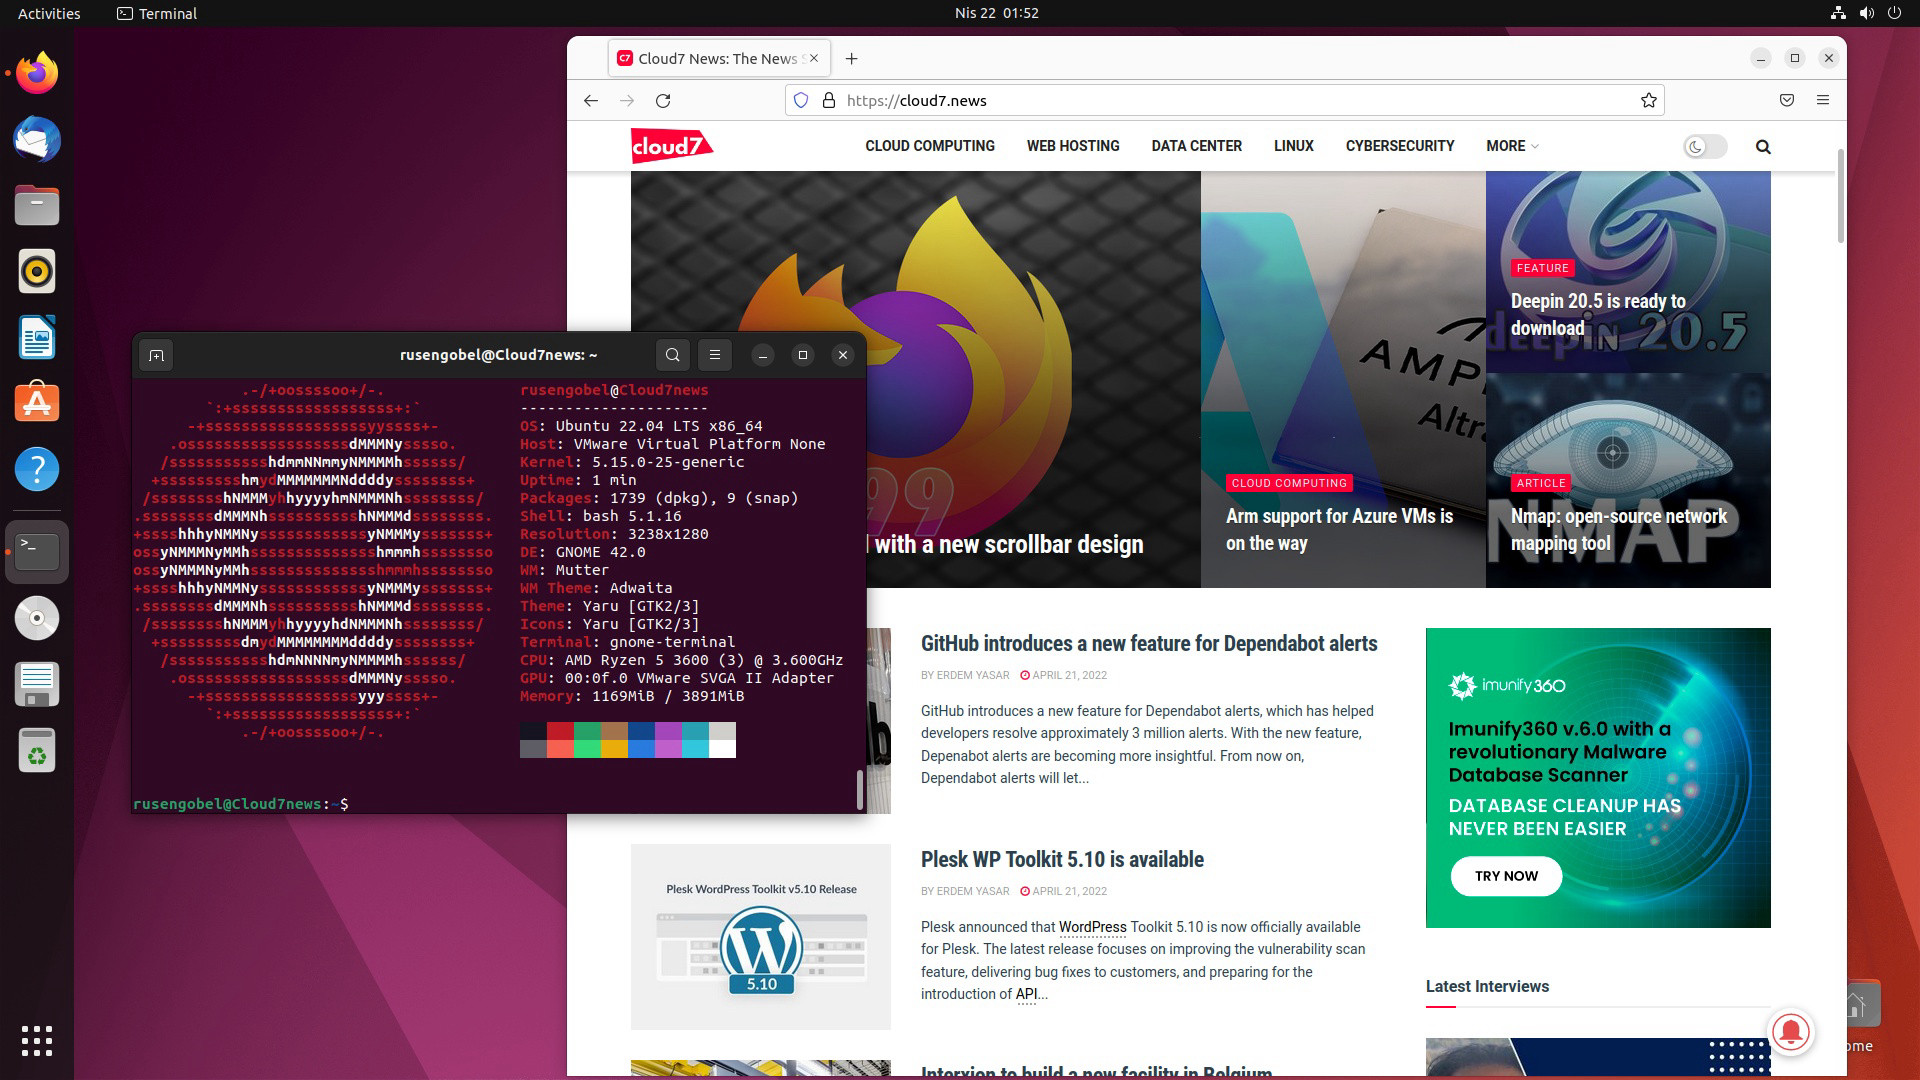This screenshot has height=1080, width=1920.
Task: Open Plesk WP Toolkit 5.10 headline
Action: click(1062, 859)
